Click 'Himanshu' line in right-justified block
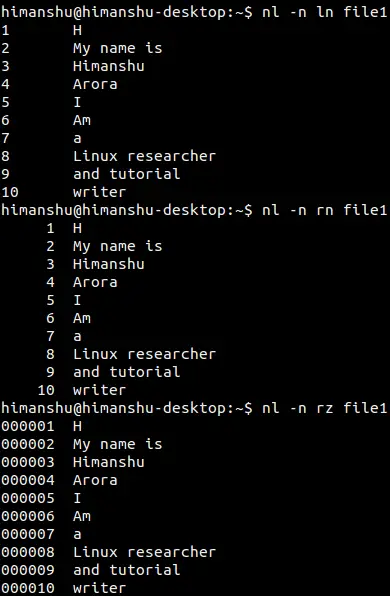This screenshot has width=390, height=596. (x=109, y=264)
